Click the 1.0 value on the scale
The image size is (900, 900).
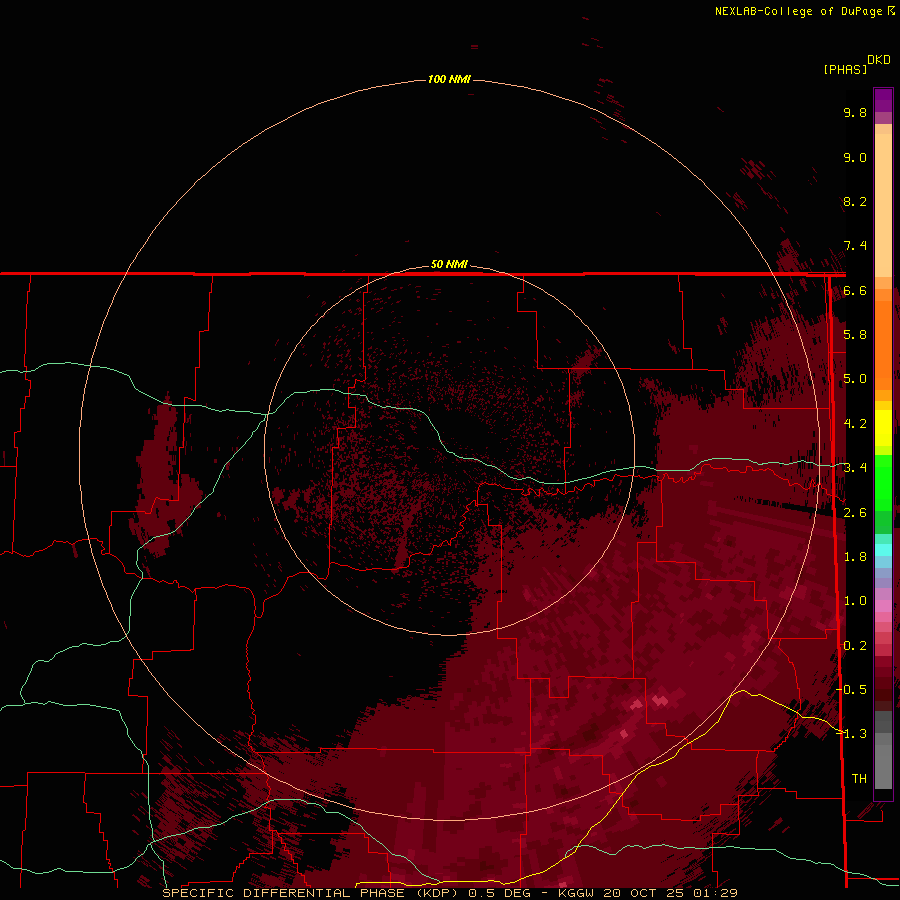[x=855, y=601]
